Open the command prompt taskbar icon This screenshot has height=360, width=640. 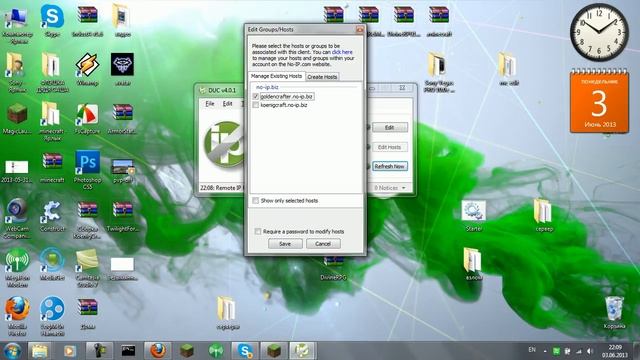[128, 351]
